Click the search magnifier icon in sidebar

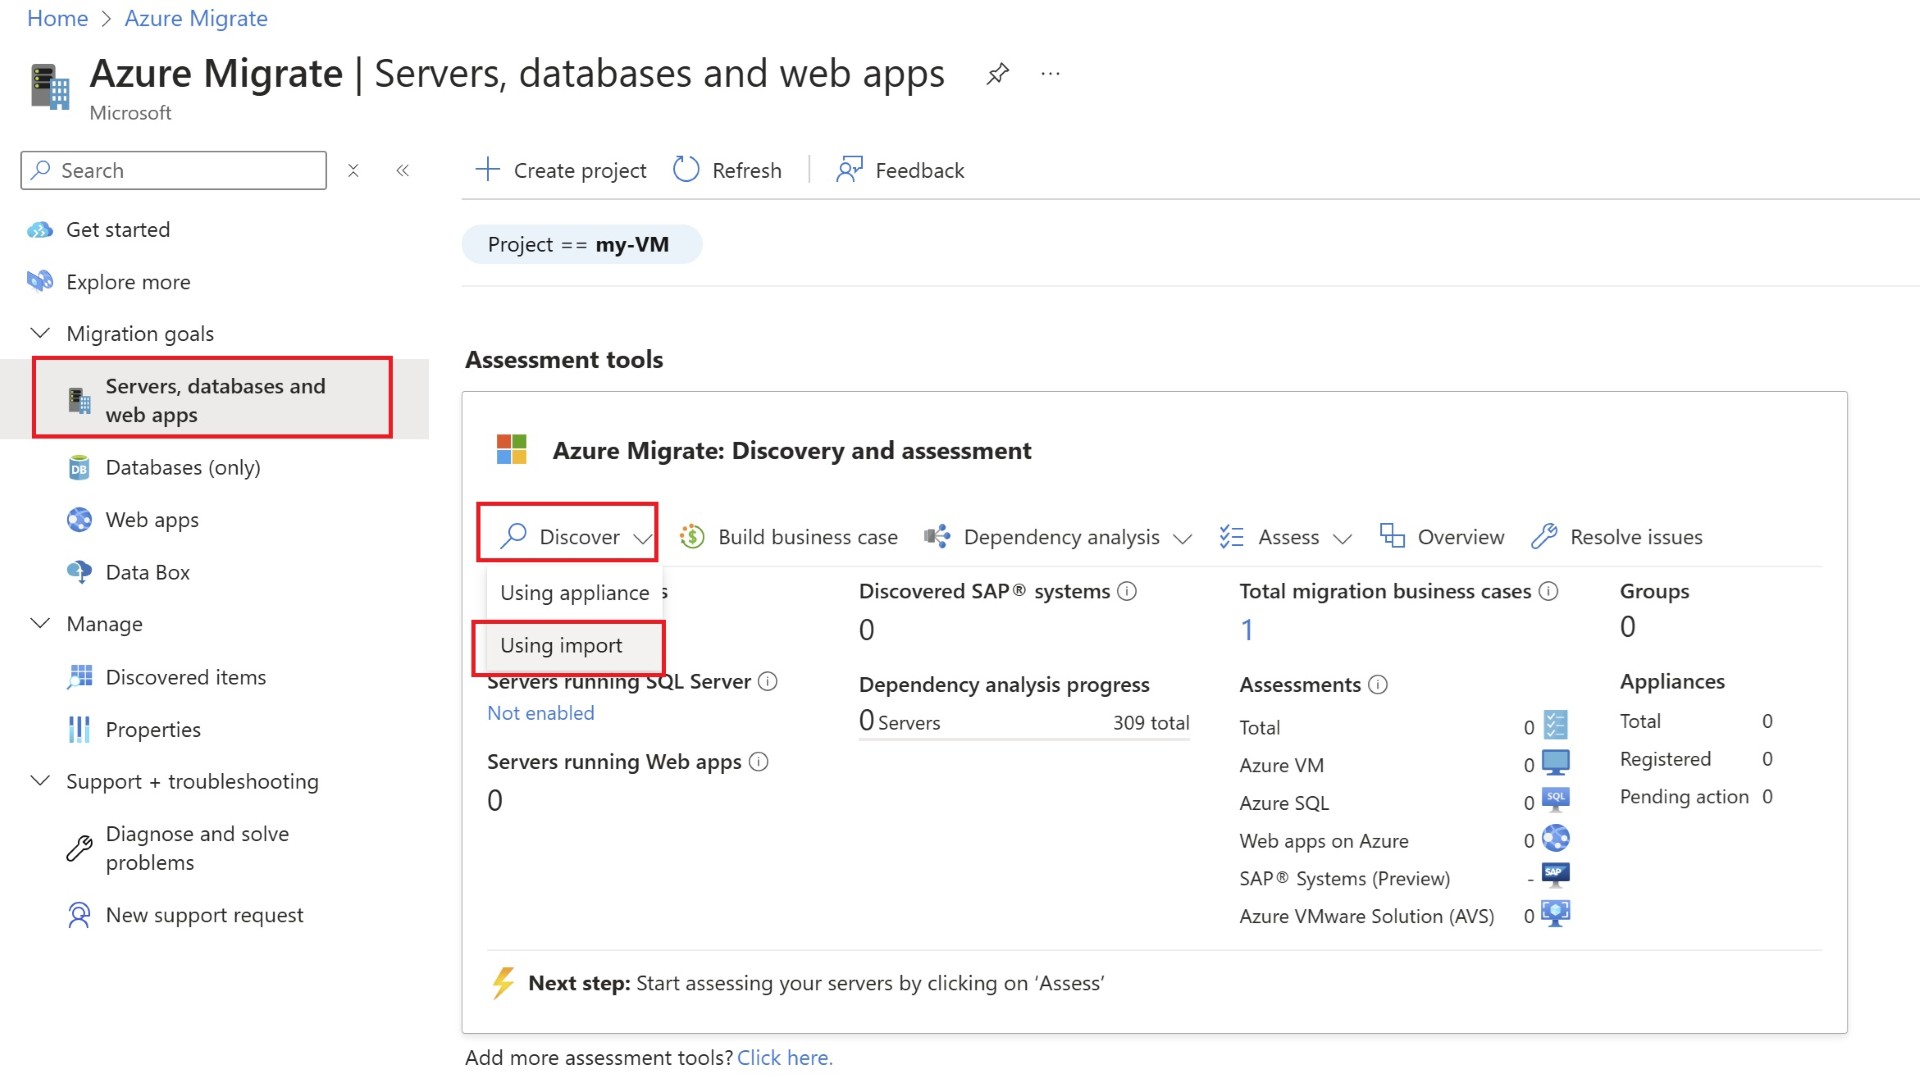[41, 170]
